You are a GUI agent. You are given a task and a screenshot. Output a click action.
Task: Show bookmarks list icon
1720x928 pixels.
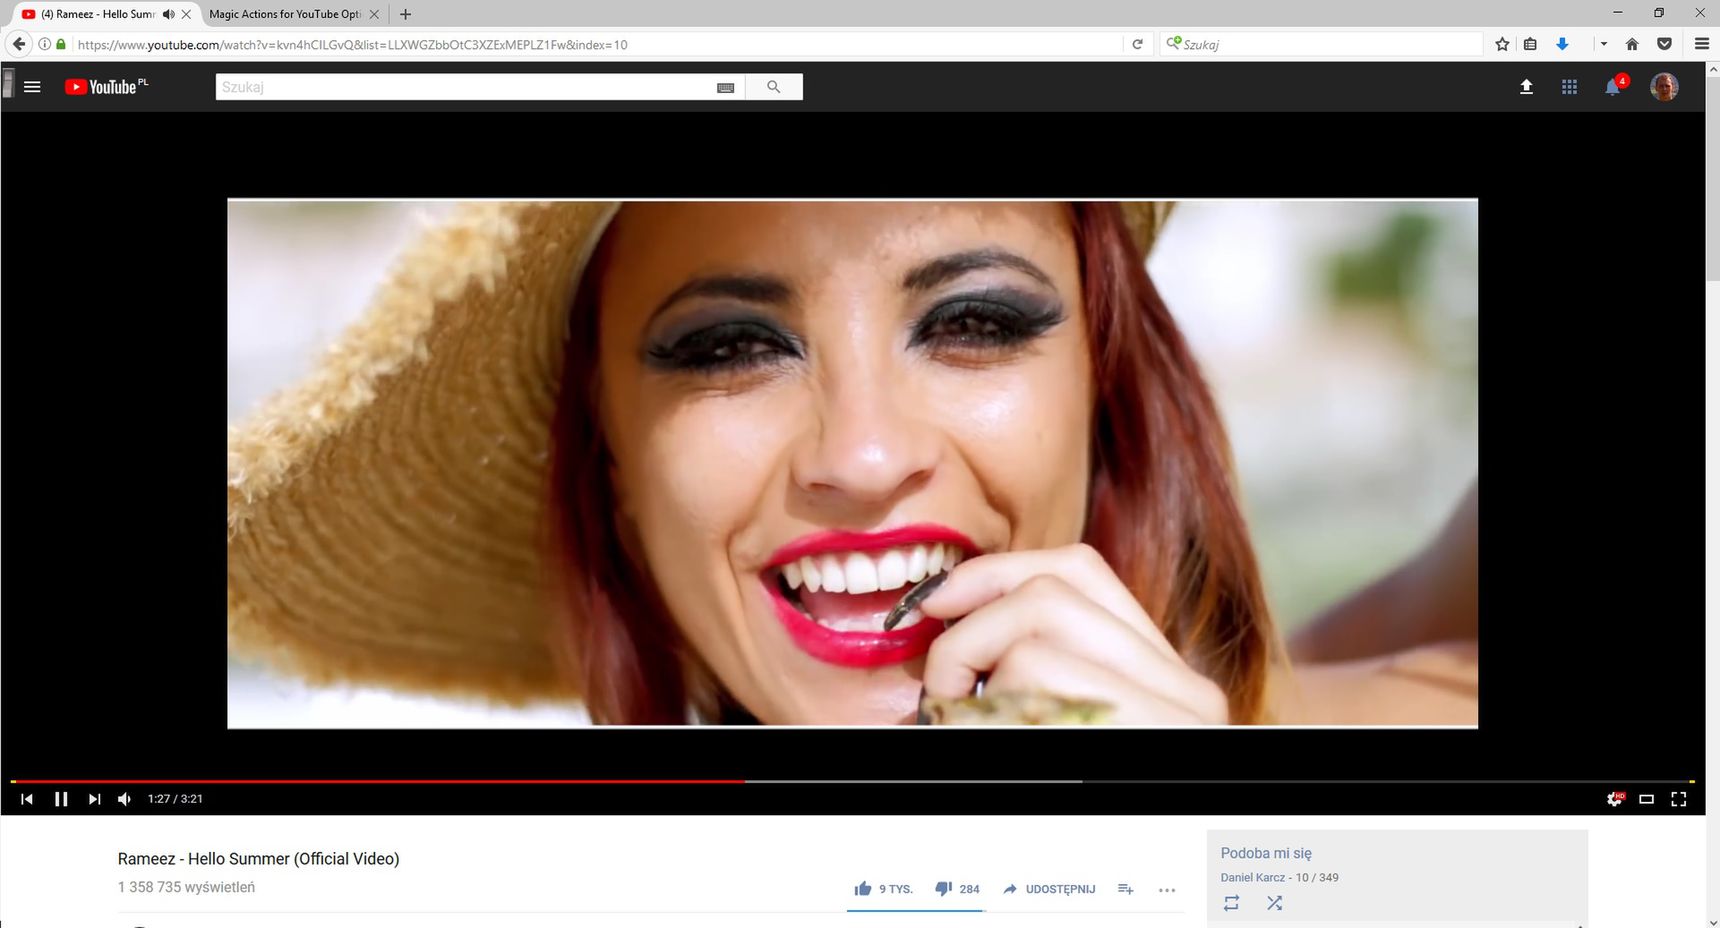[1530, 44]
